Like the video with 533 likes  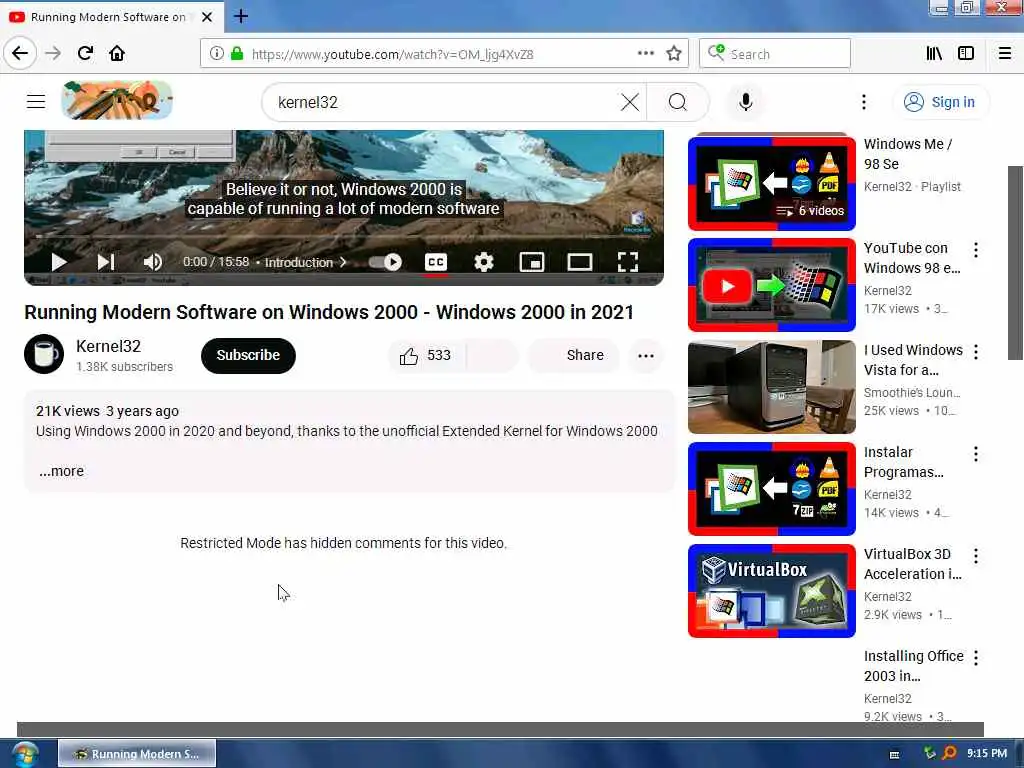point(426,355)
